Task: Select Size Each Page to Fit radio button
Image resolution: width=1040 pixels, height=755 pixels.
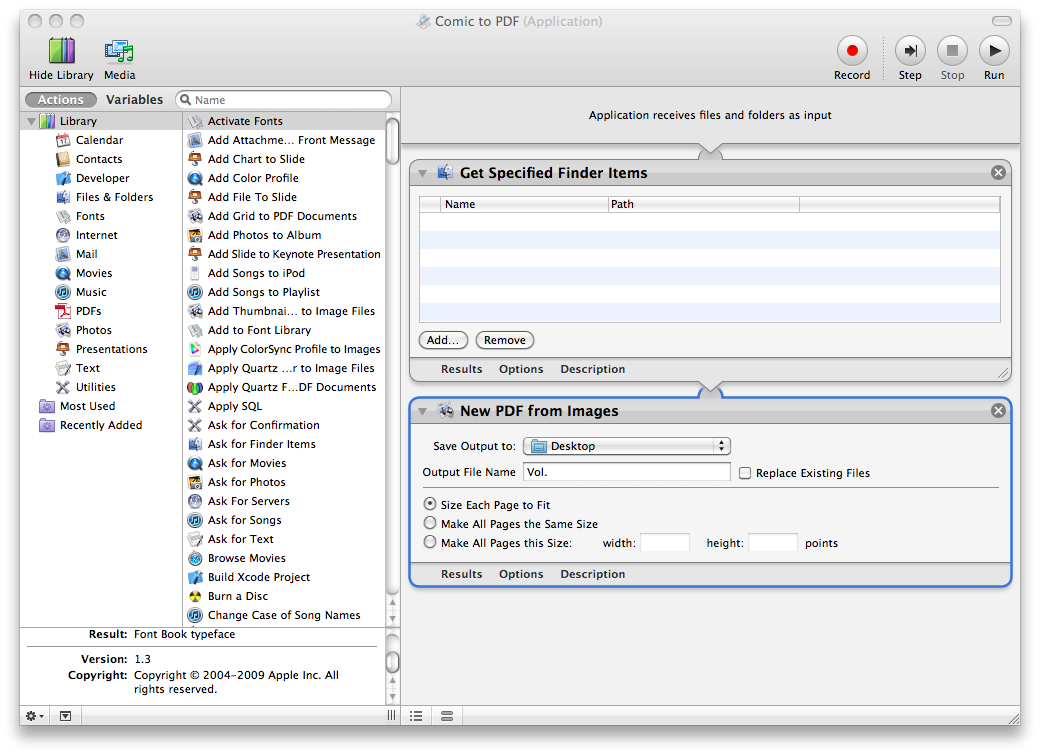Action: coord(430,504)
